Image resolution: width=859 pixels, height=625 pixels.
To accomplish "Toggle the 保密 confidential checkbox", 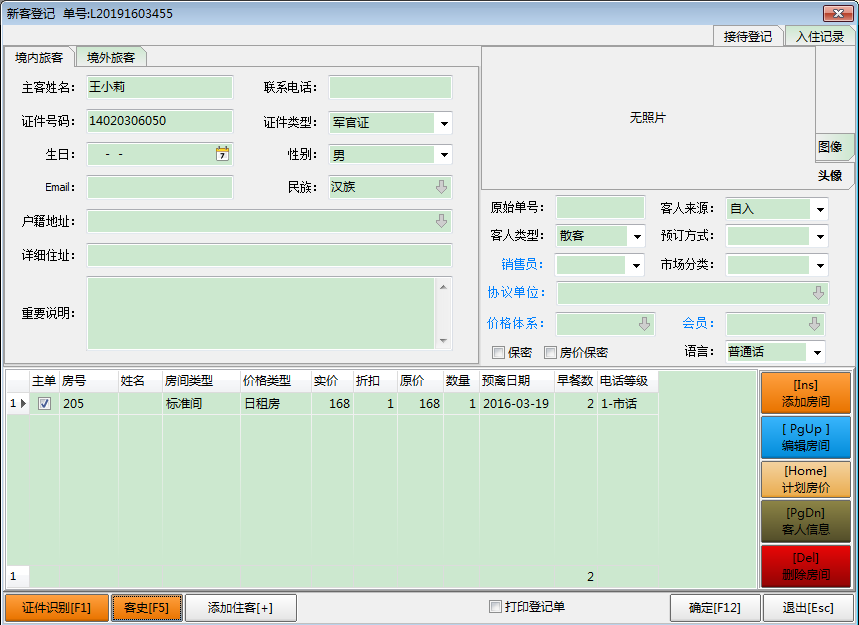I will click(x=498, y=352).
